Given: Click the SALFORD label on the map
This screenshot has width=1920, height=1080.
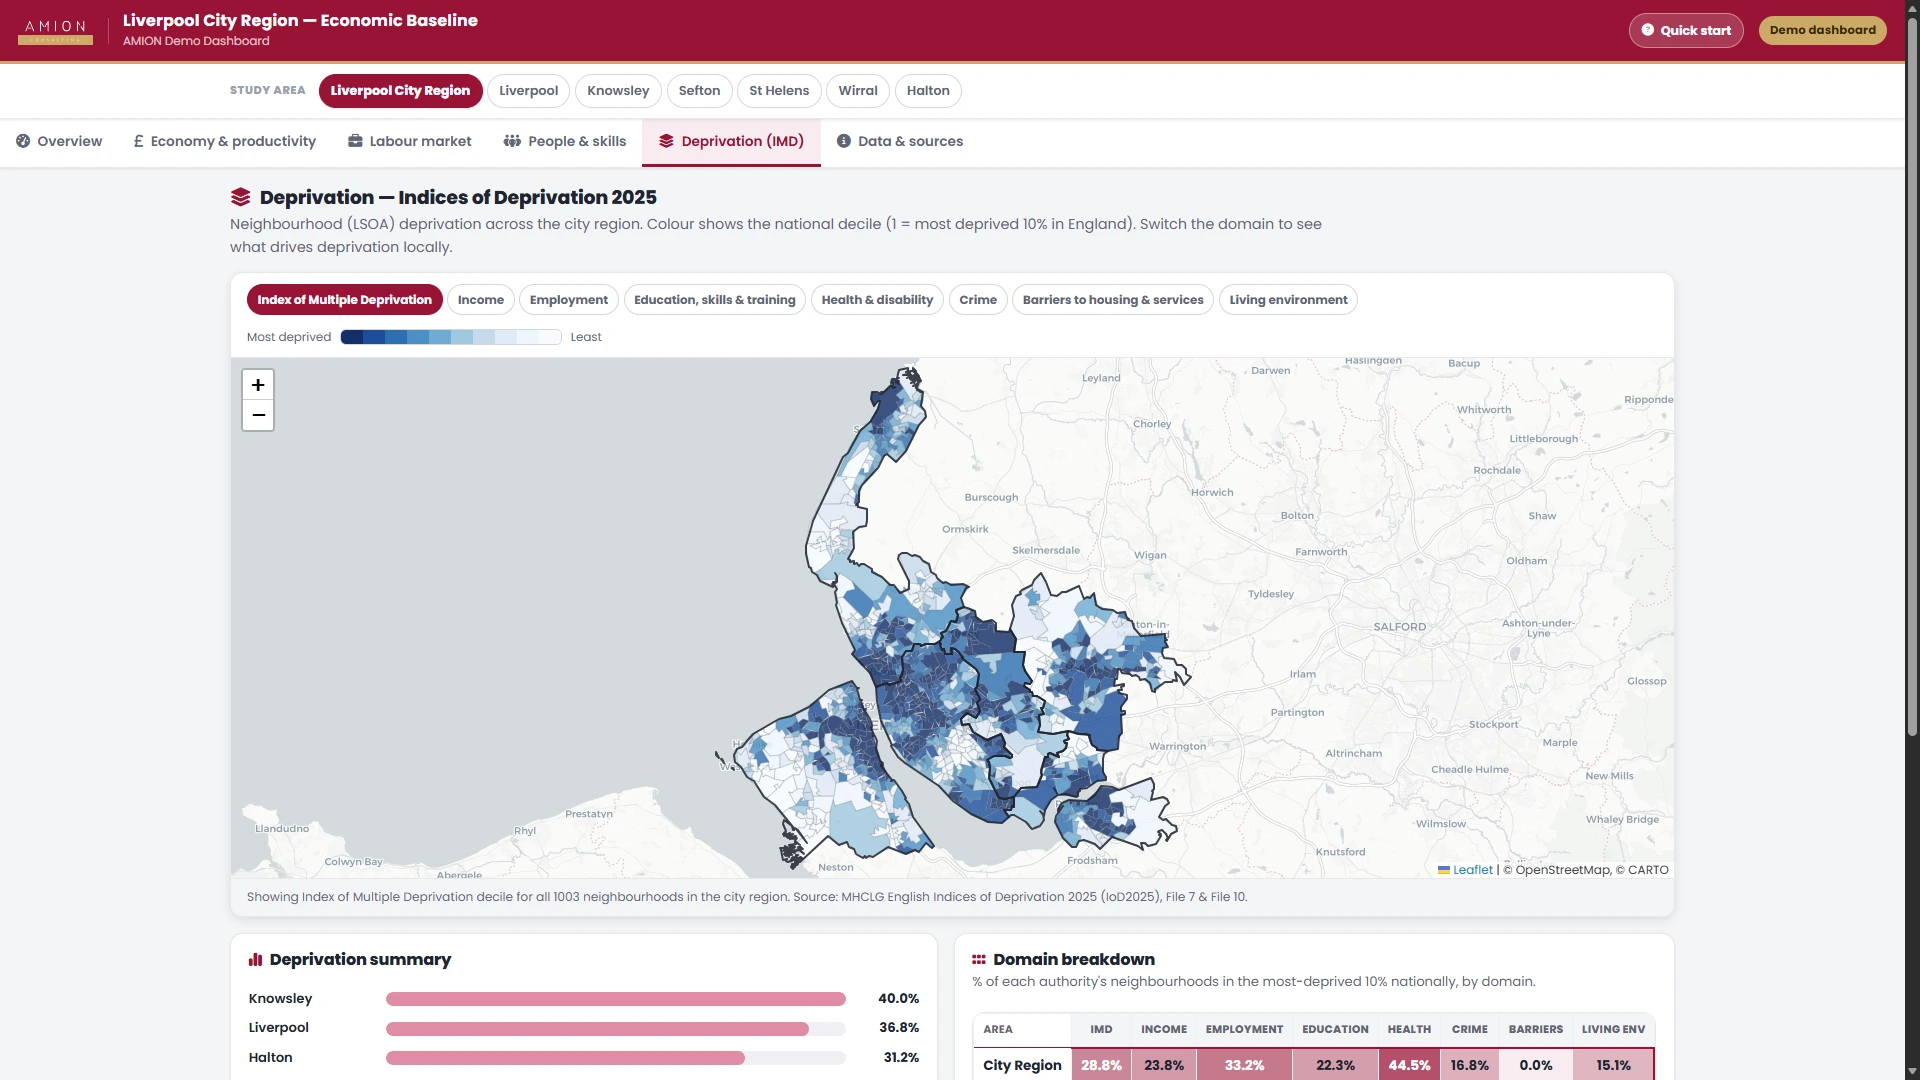Looking at the screenshot, I should pyautogui.click(x=1400, y=627).
